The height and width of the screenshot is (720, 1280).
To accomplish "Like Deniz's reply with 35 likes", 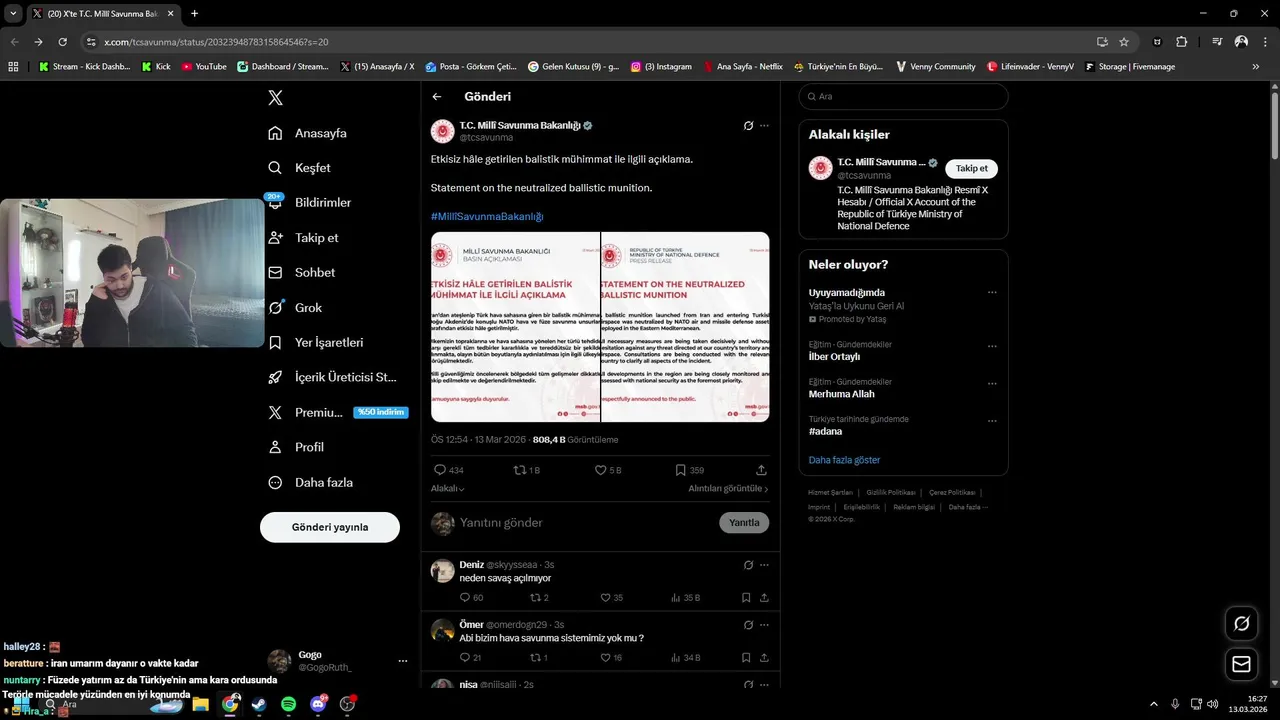I will pyautogui.click(x=604, y=598).
